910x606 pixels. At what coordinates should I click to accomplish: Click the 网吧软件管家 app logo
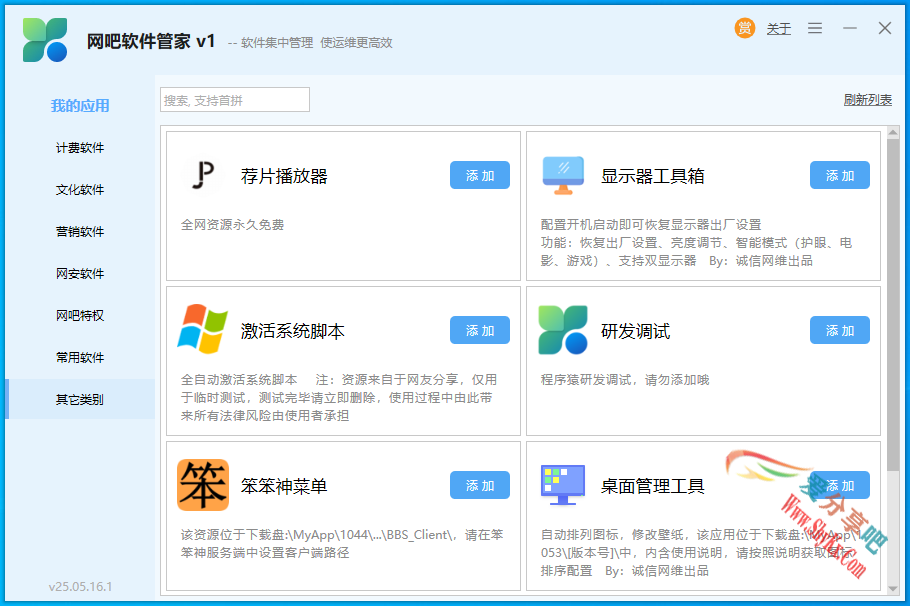click(45, 39)
